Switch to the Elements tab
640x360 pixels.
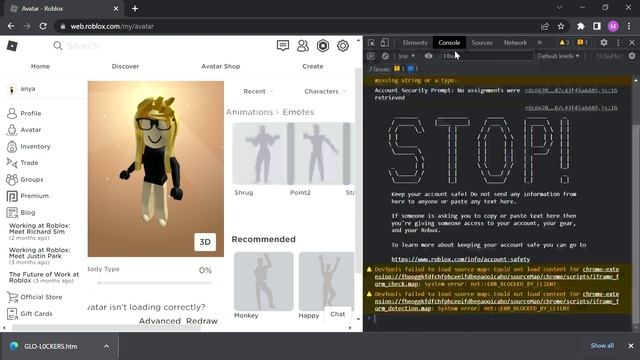pos(415,42)
